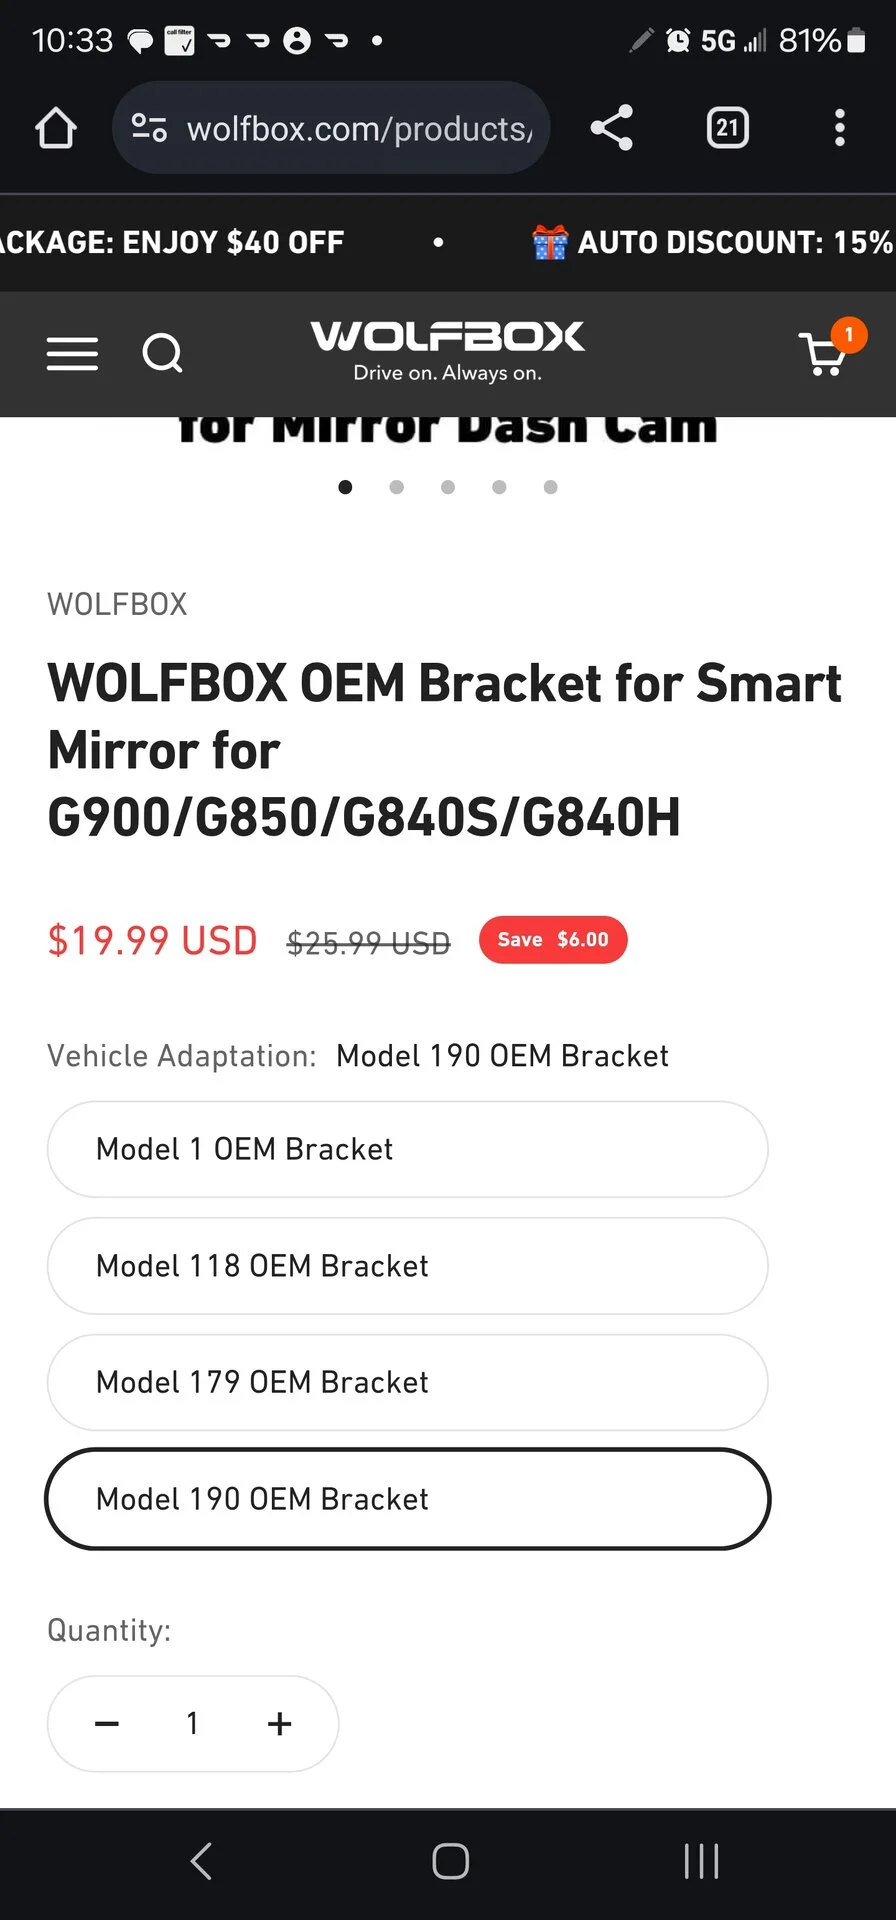Increase quantity with the plus button
This screenshot has height=1920, width=896.
tap(280, 1723)
